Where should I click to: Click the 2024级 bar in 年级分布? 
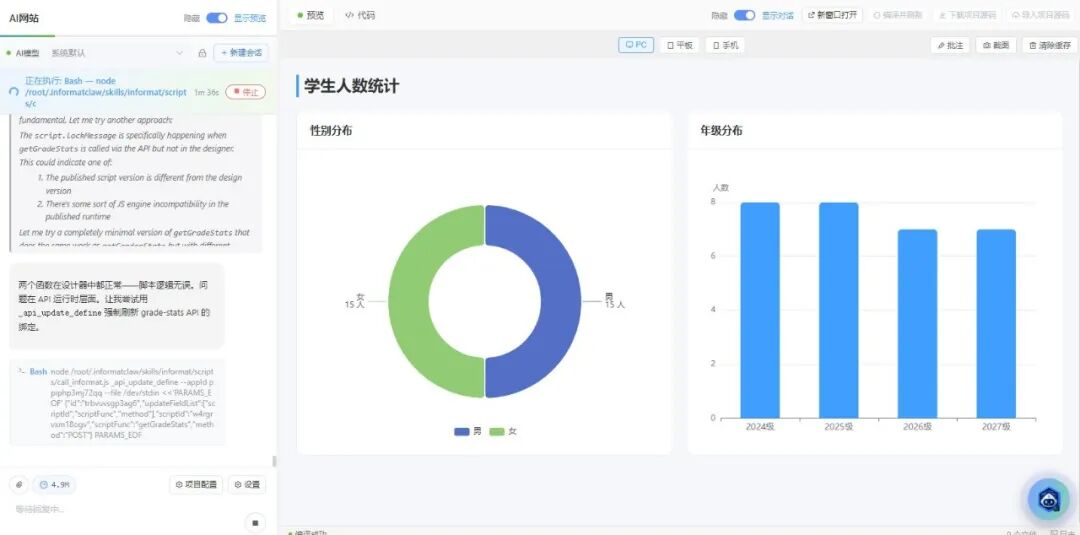(x=760, y=310)
